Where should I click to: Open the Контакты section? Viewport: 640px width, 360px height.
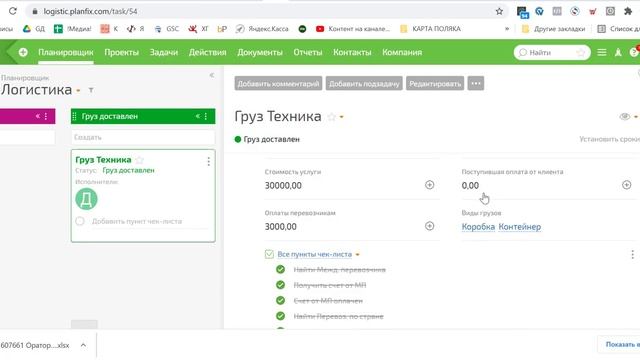point(352,52)
